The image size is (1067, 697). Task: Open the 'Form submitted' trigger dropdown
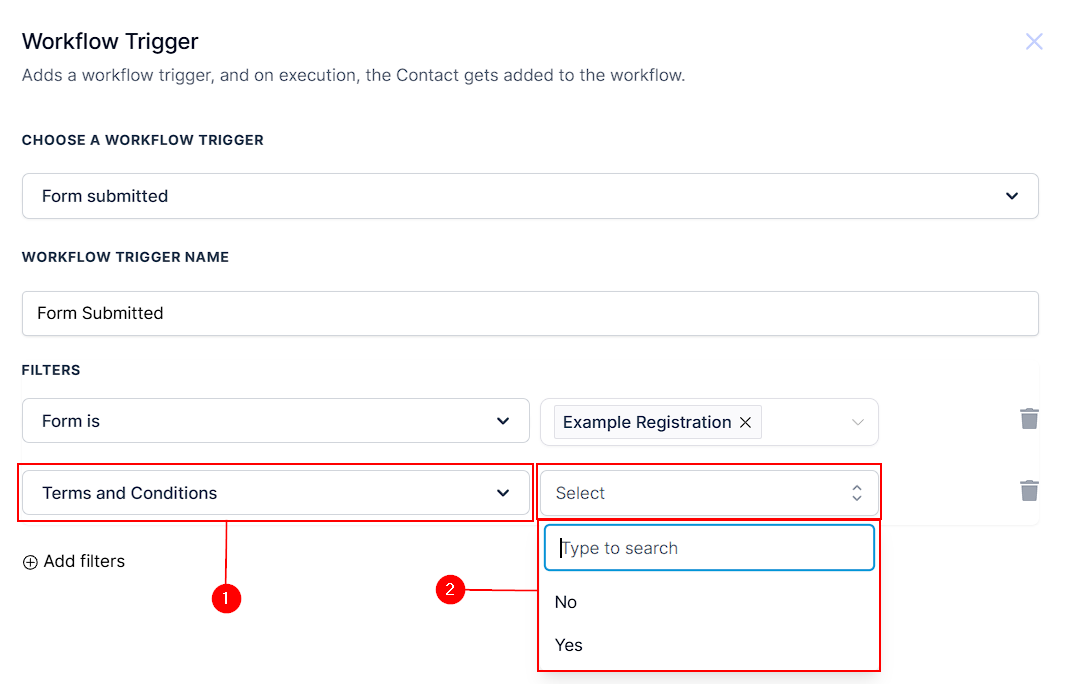pos(530,196)
